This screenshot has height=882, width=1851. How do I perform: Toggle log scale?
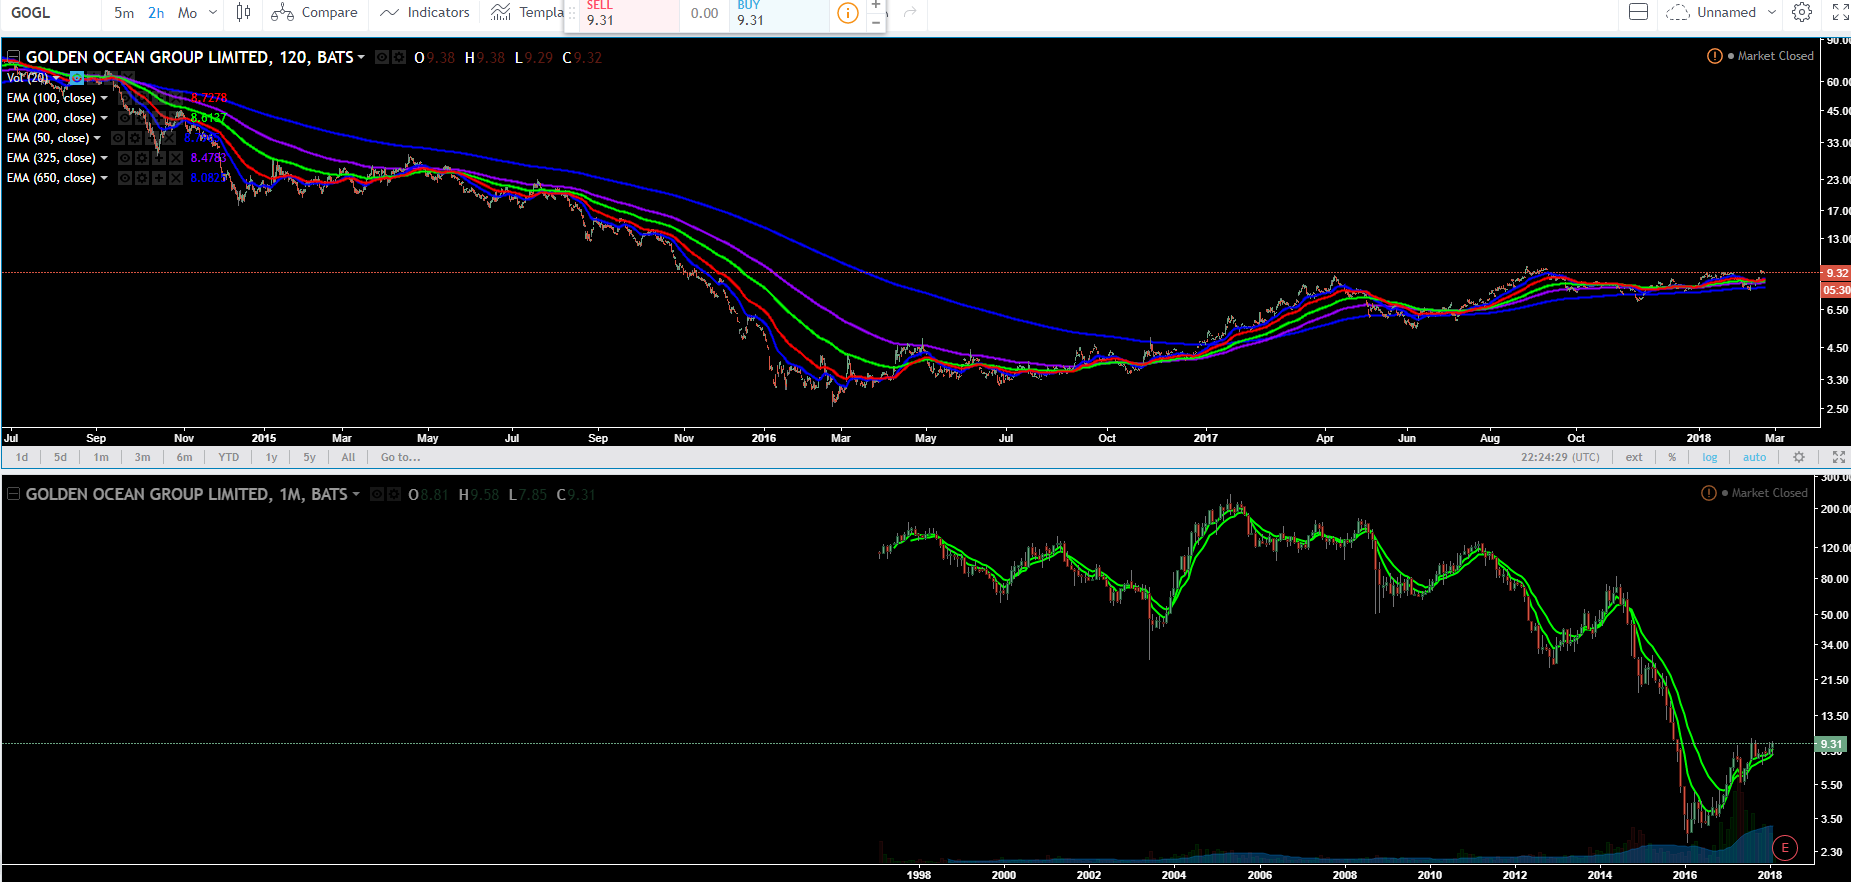point(1710,457)
